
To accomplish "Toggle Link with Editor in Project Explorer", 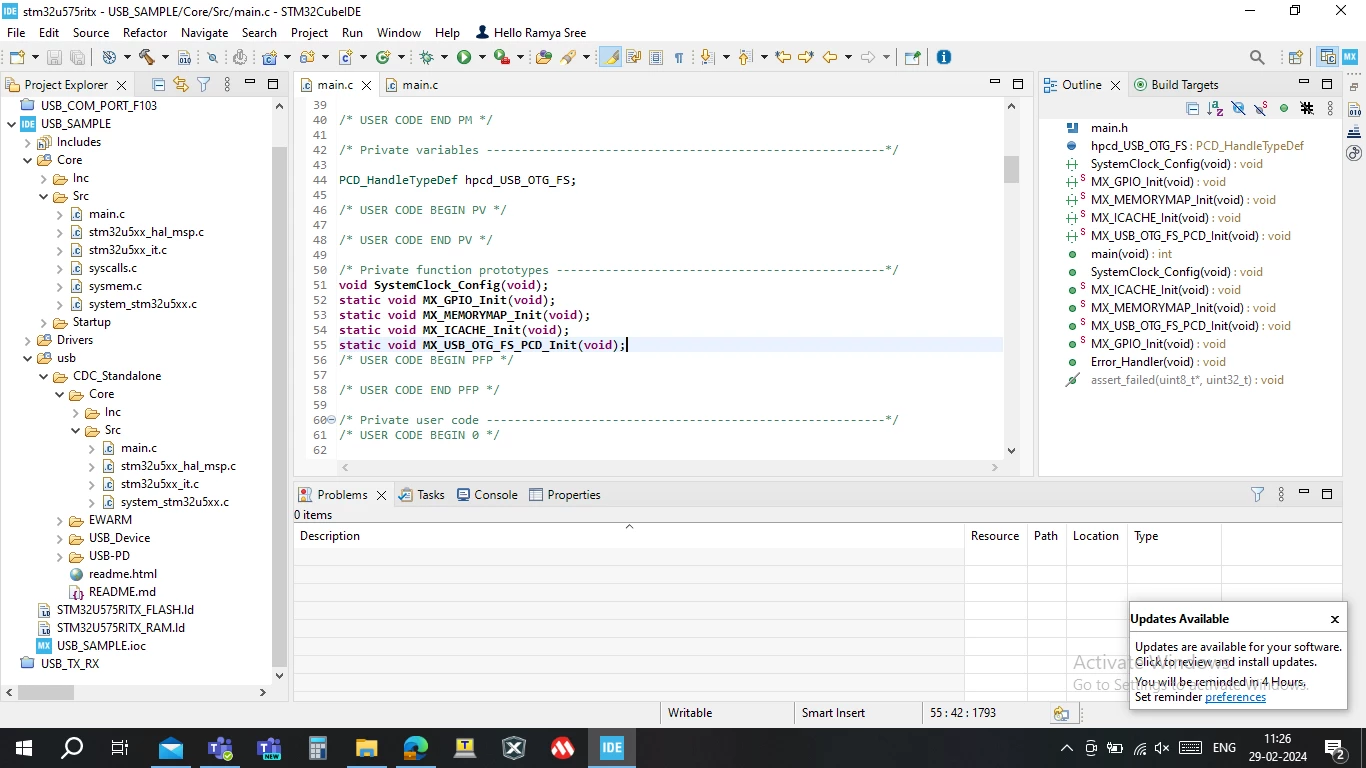I will pyautogui.click(x=180, y=85).
